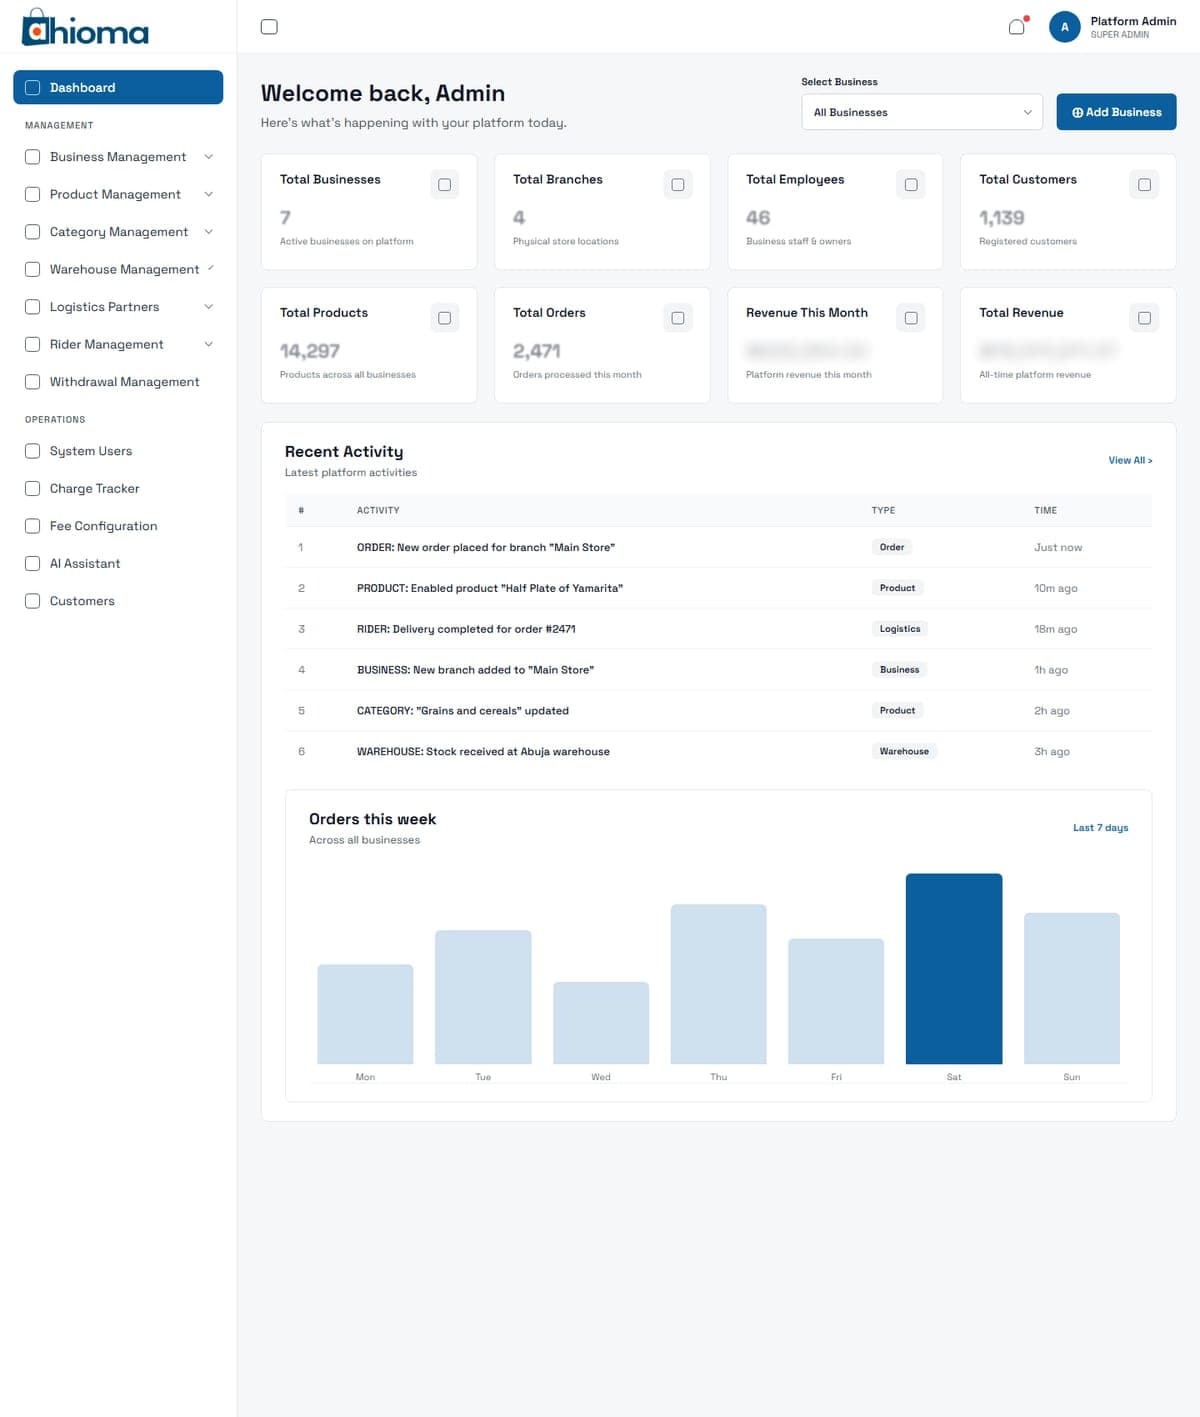Screen dimensions: 1200x1417
Task: Click the Total Employees card icon
Action: pos(911,185)
